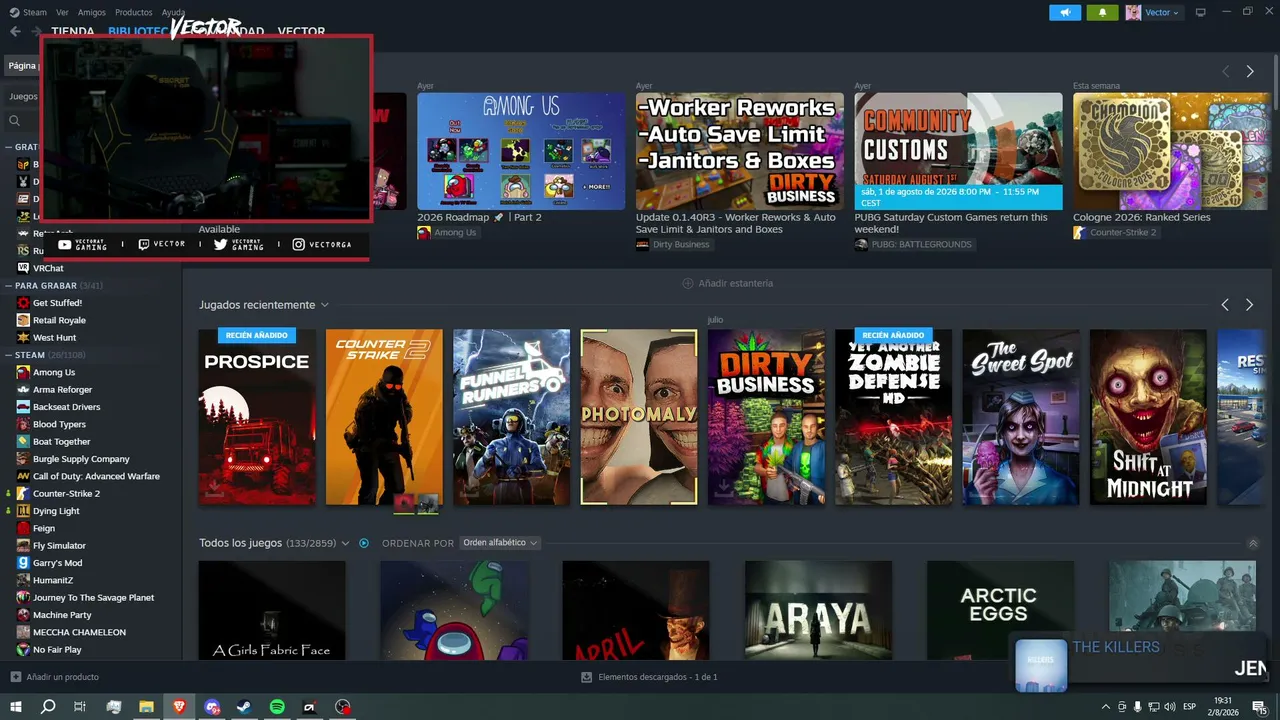This screenshot has height=720, width=1280.
Task: Click the Blood Typers sidebar icon
Action: (x=23, y=424)
